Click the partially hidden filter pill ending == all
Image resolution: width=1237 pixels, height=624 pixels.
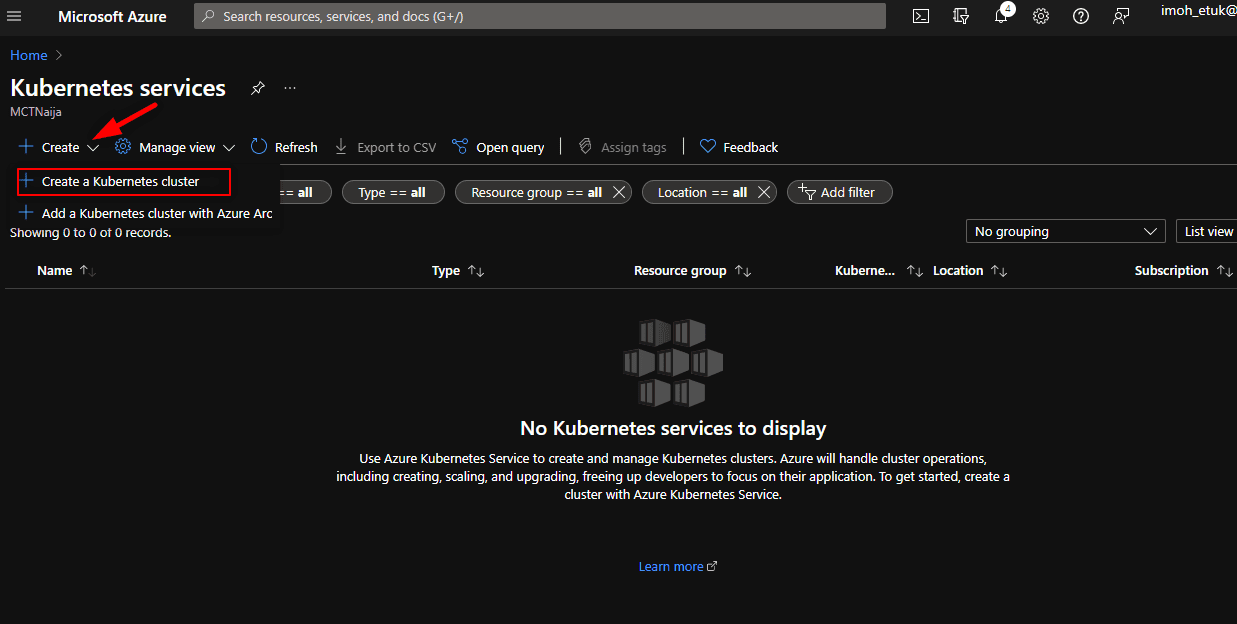[x=305, y=192]
